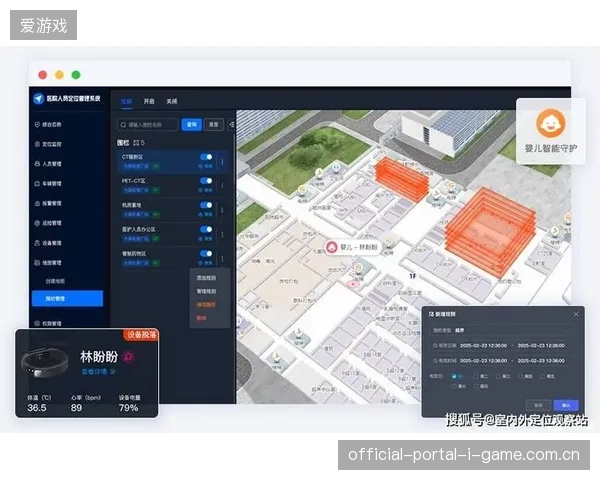Image resolution: width=600 pixels, height=480 pixels.
Task: Select 创建地图 submenu item
Action: point(55,281)
